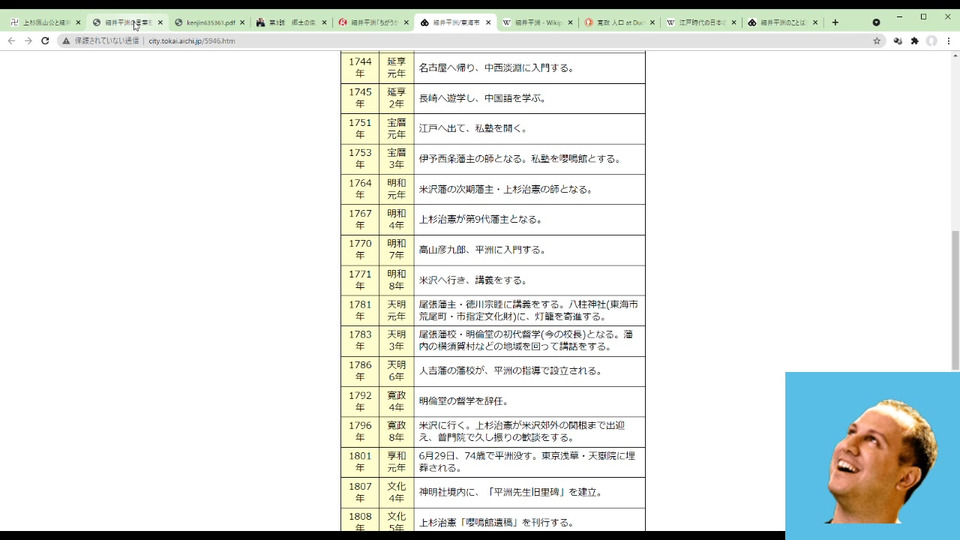
Task: Click the webcam overlay of the laughing man
Action: [x=872, y=456]
